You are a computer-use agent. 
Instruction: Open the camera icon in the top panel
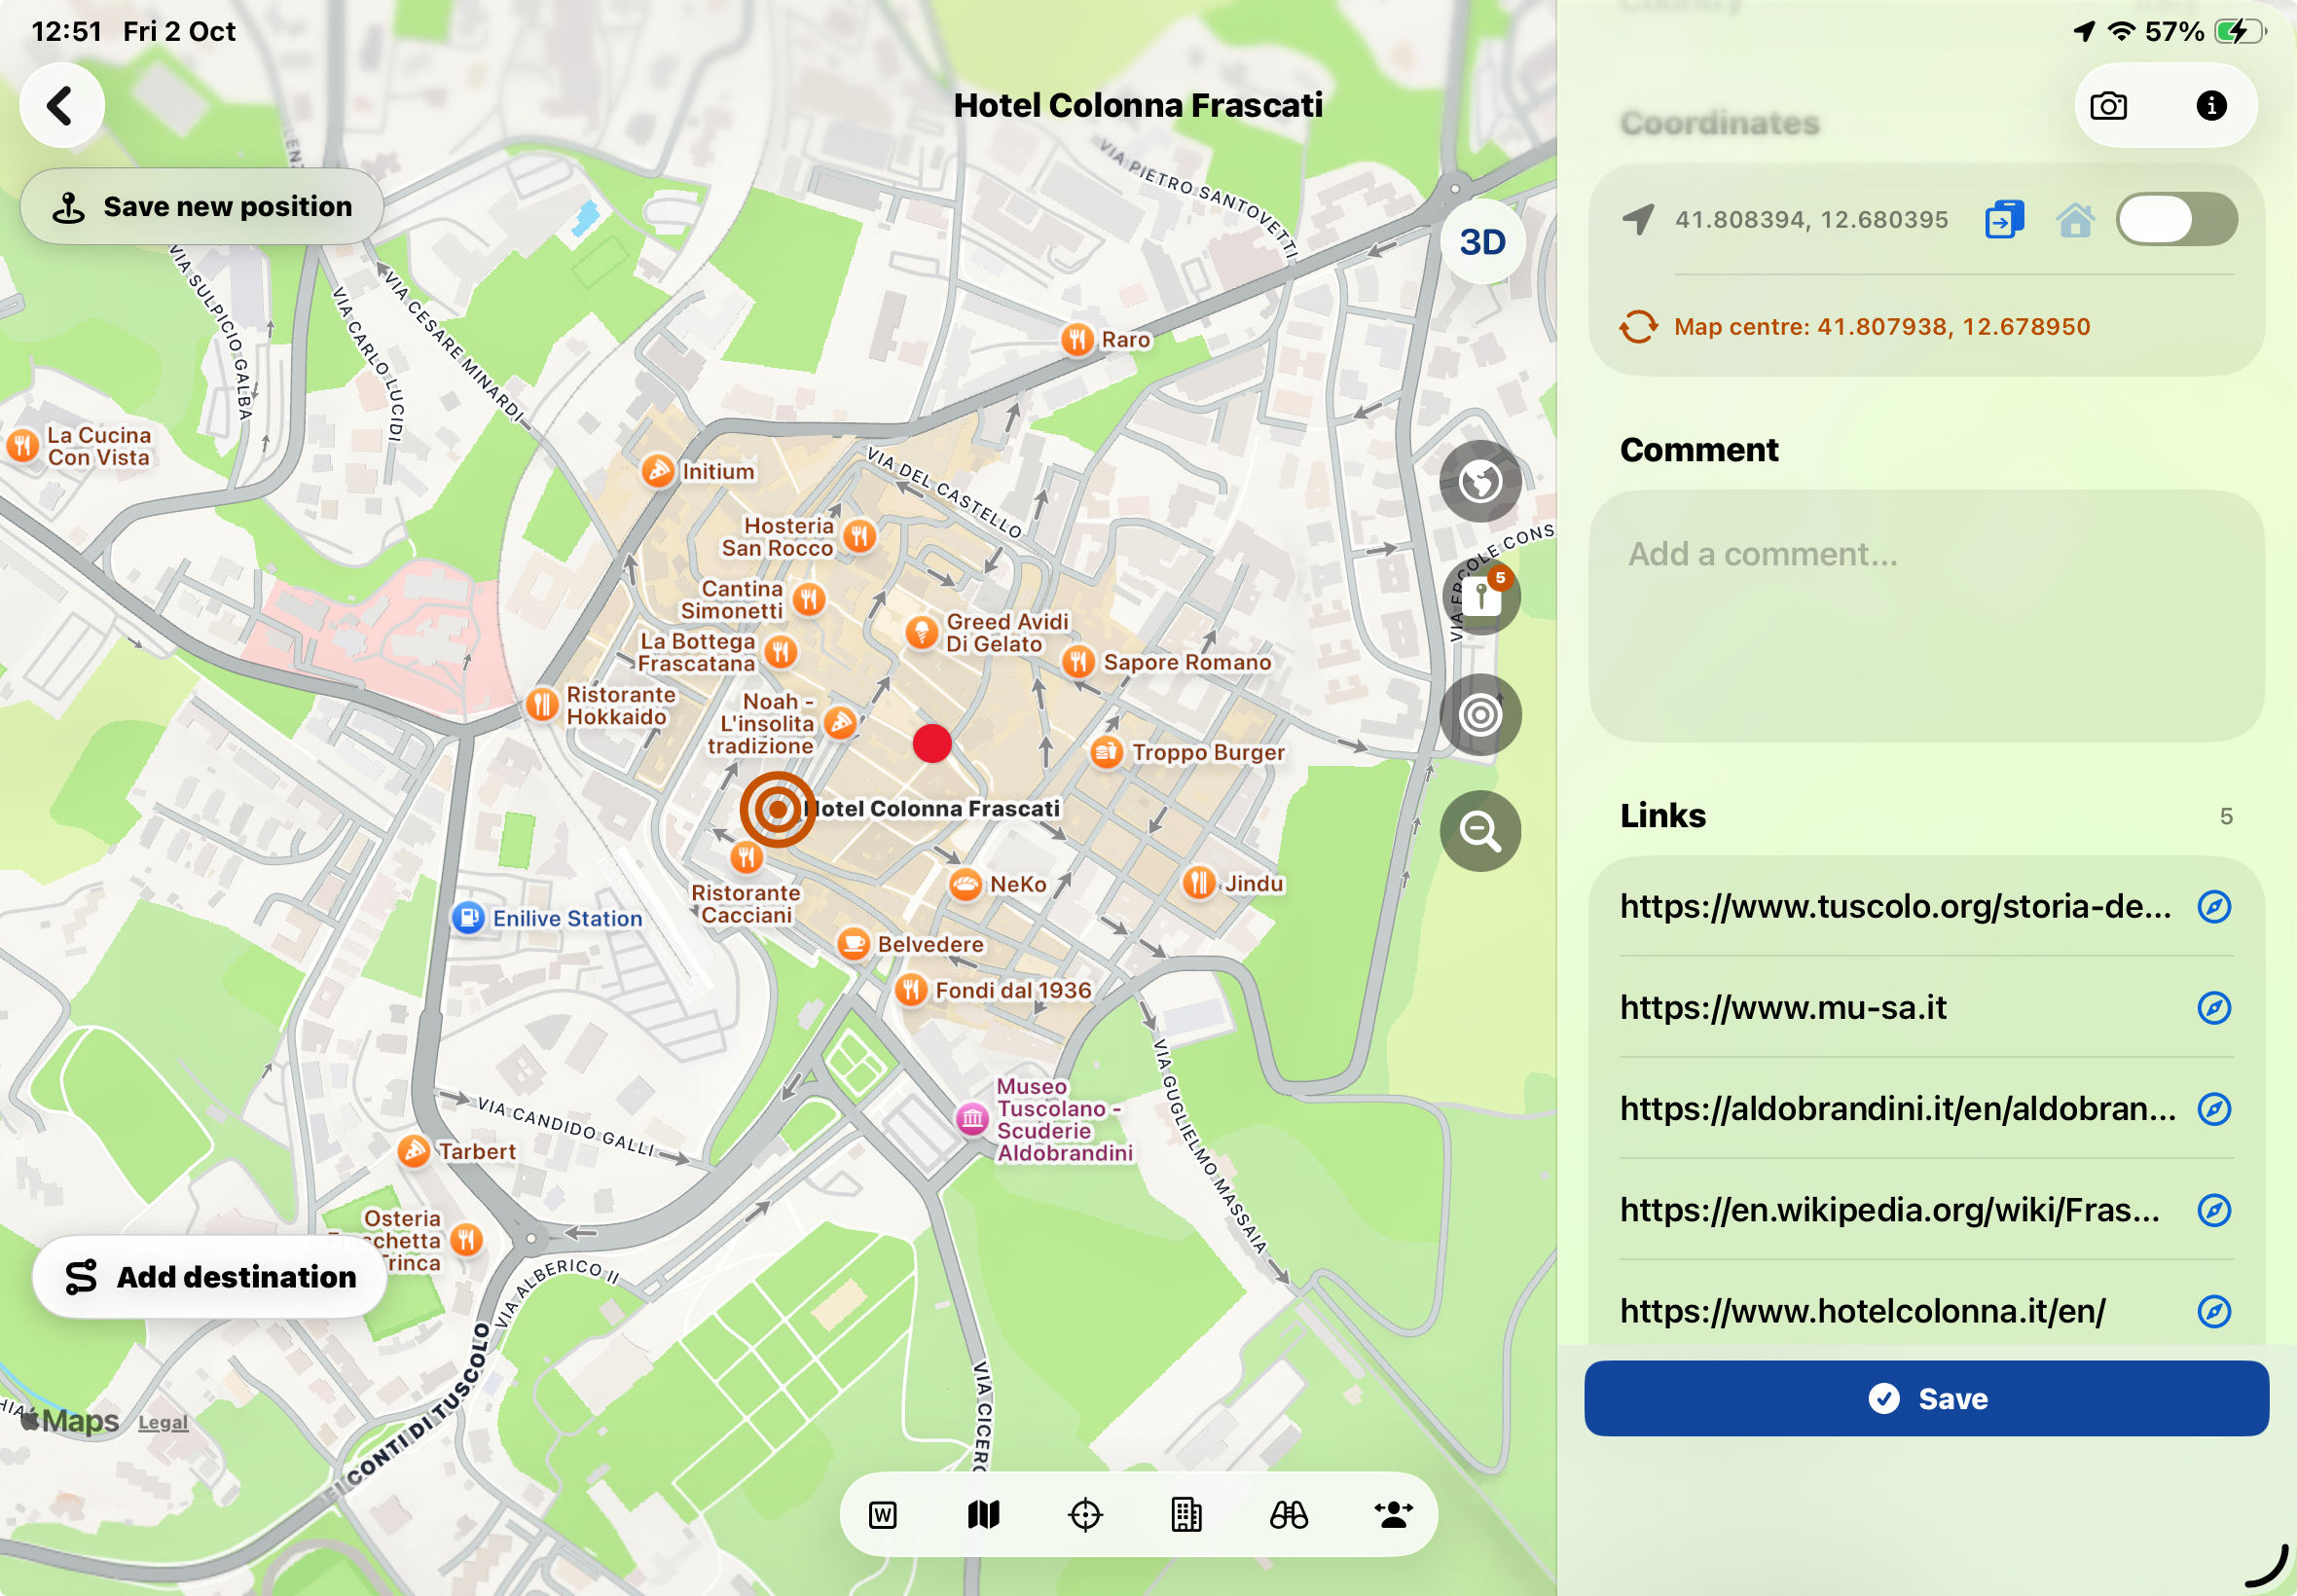2108,106
